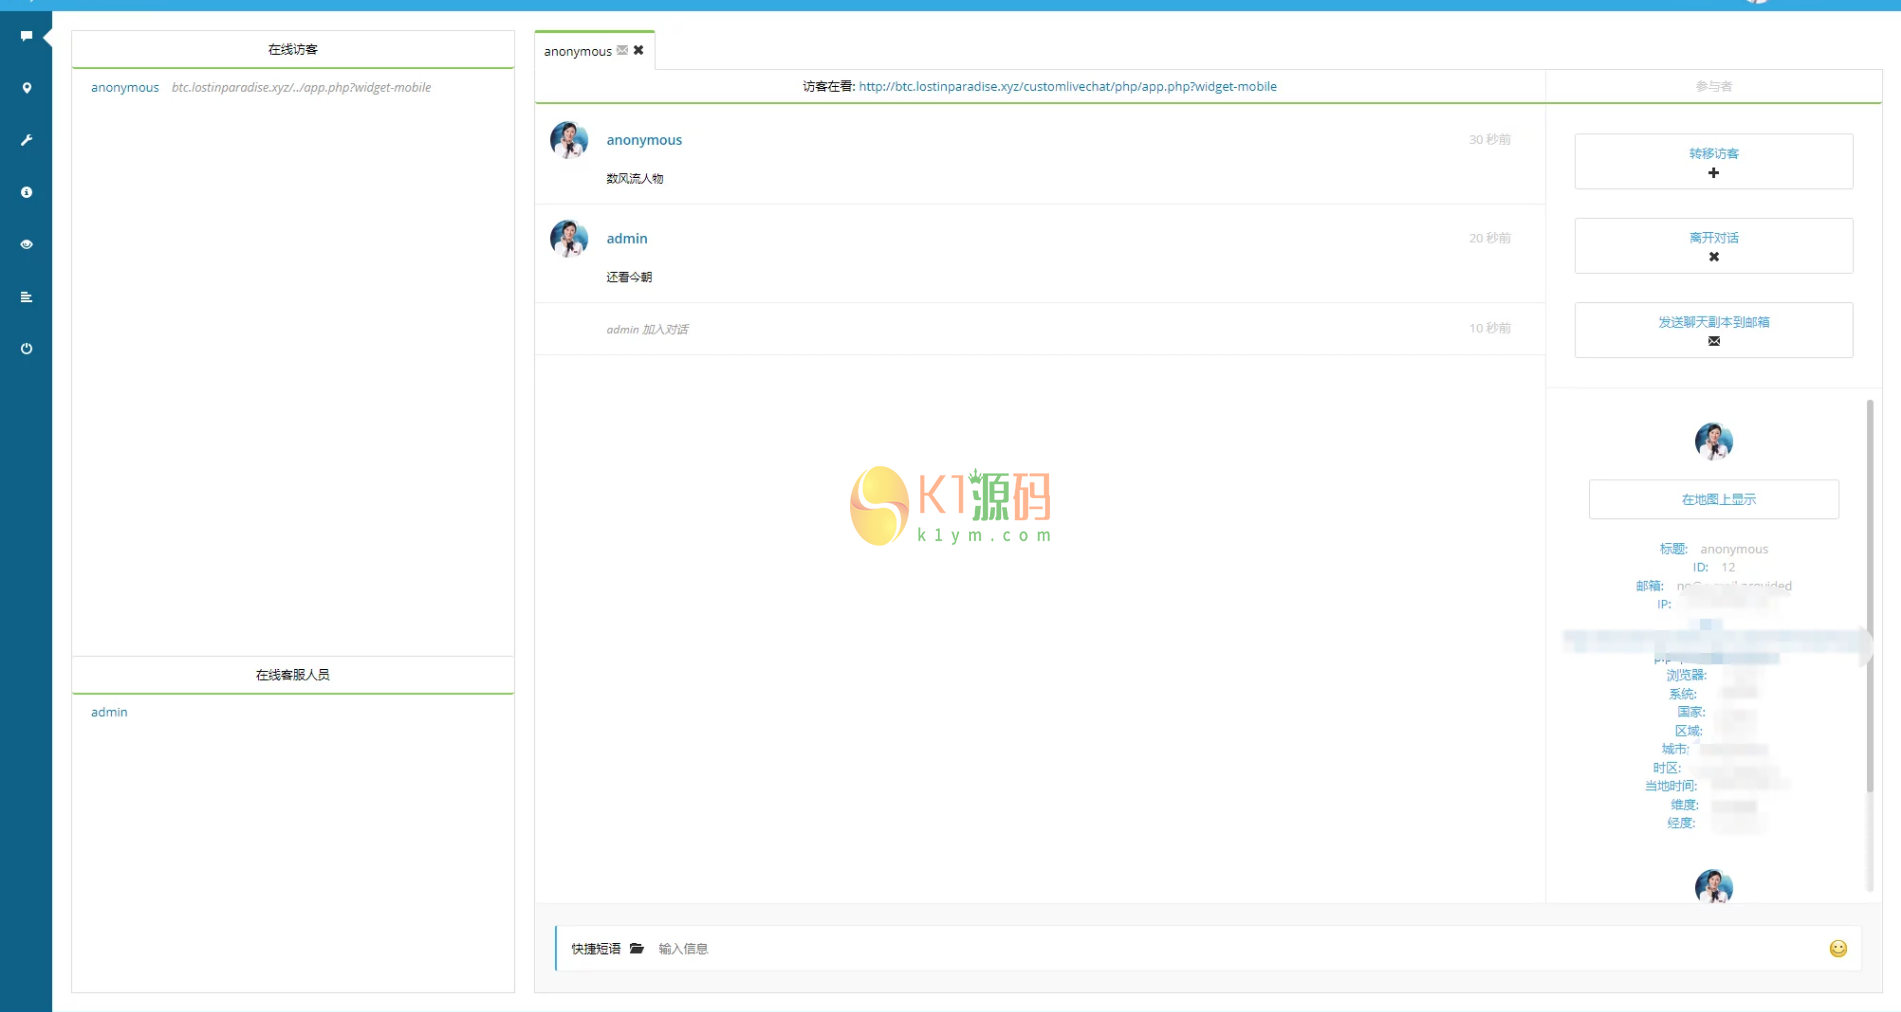The width and height of the screenshot is (1901, 1012).
Task: Open the list lines sidebar icon
Action: coord(26,297)
